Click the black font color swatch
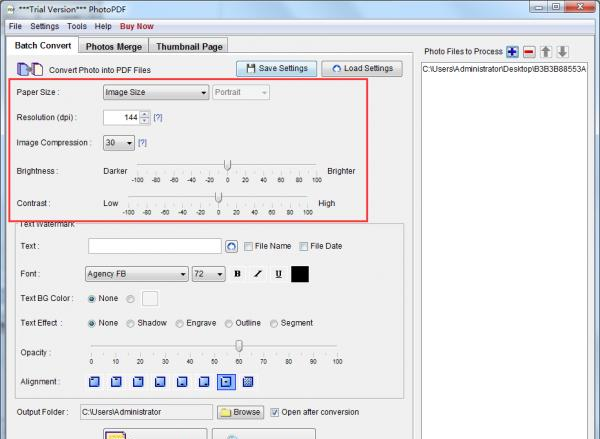Screen dimensions: 600x439 click(x=300, y=274)
